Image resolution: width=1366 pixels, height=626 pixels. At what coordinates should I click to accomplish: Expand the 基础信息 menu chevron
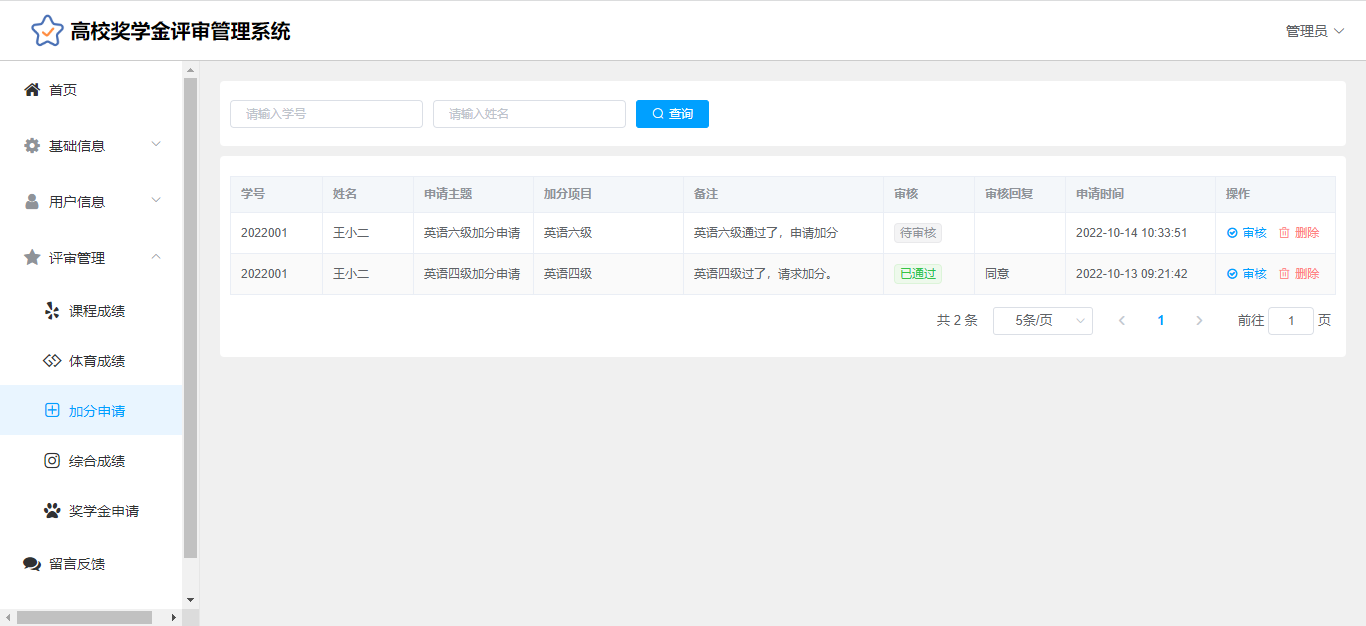coord(156,145)
